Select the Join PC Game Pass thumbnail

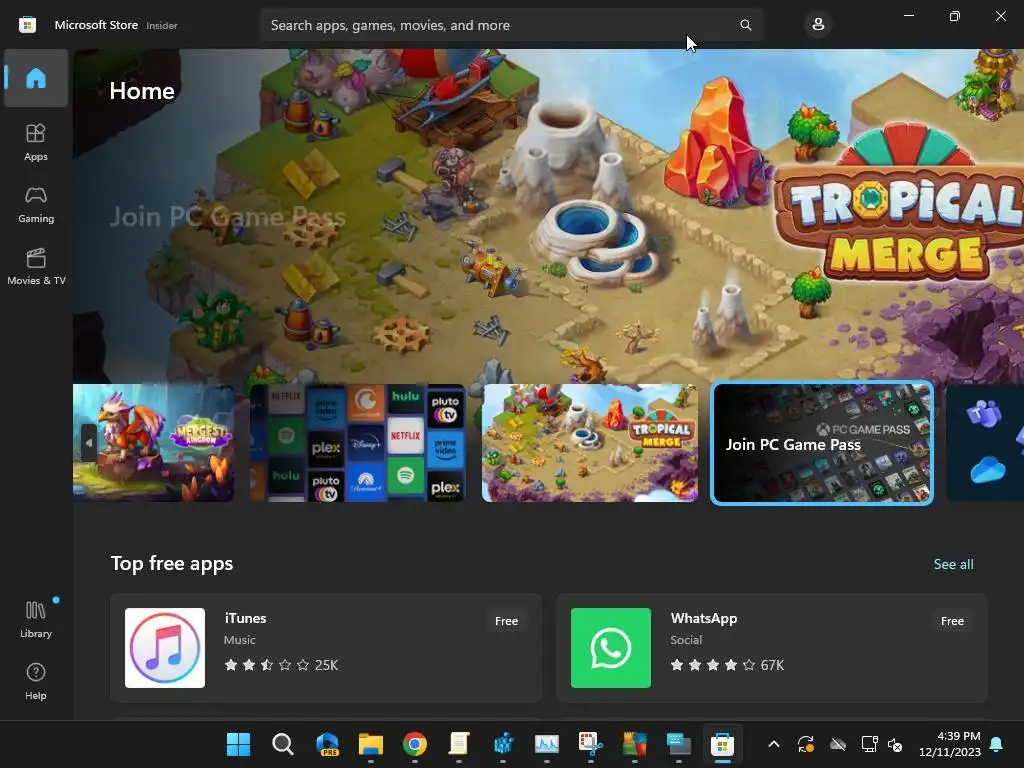pos(822,443)
